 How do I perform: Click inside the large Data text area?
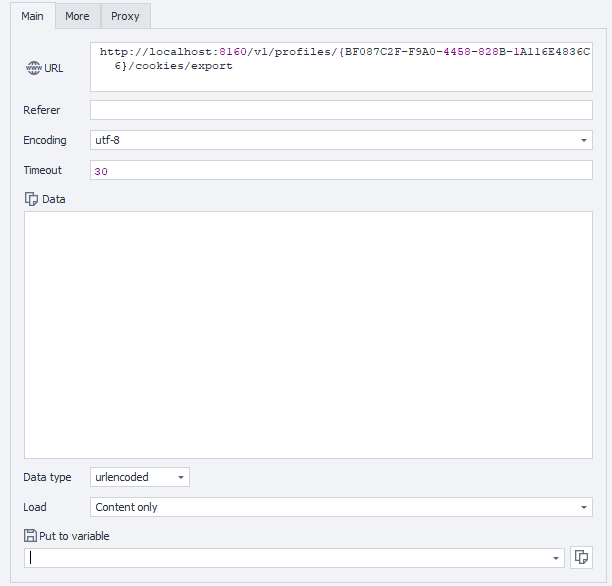click(x=308, y=335)
